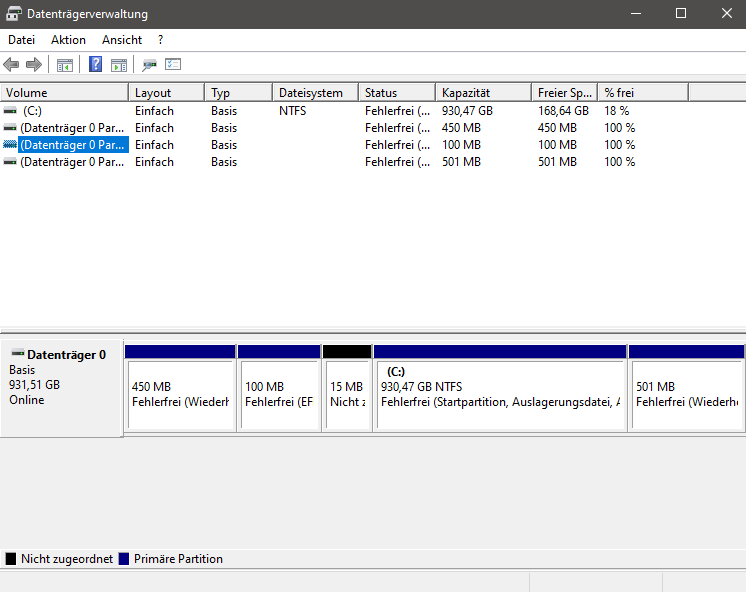This screenshot has height=592, width=746.
Task: Maximize the Datenträgerverwaltung window
Action: 681,13
